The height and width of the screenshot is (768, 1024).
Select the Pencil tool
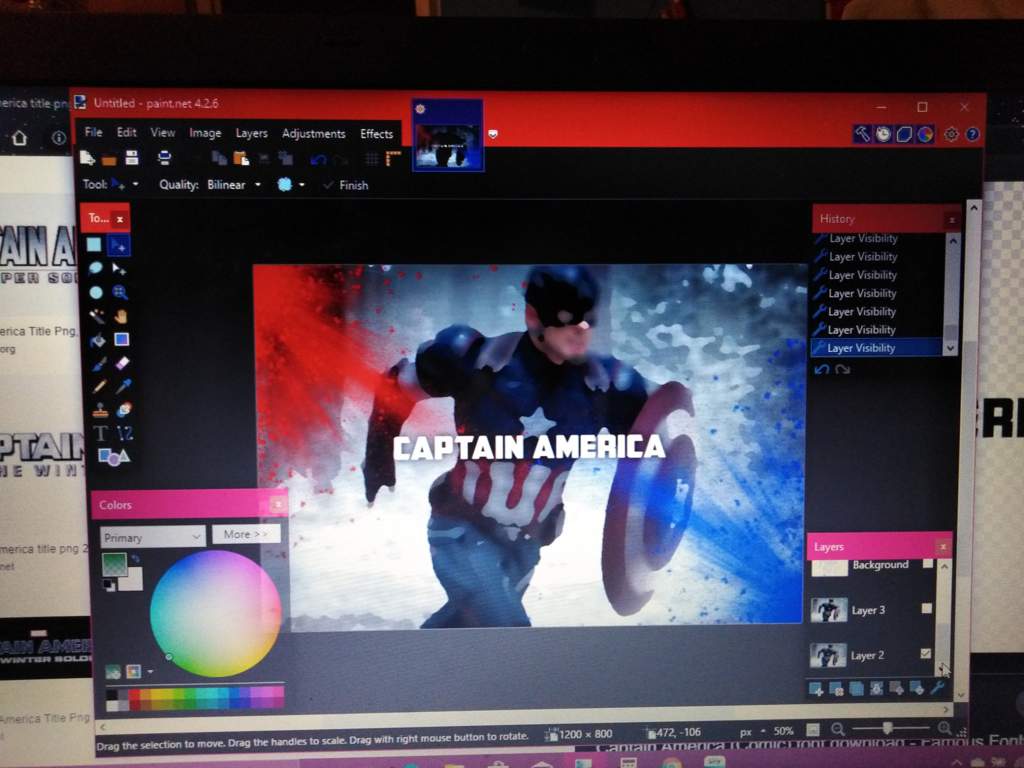99,387
